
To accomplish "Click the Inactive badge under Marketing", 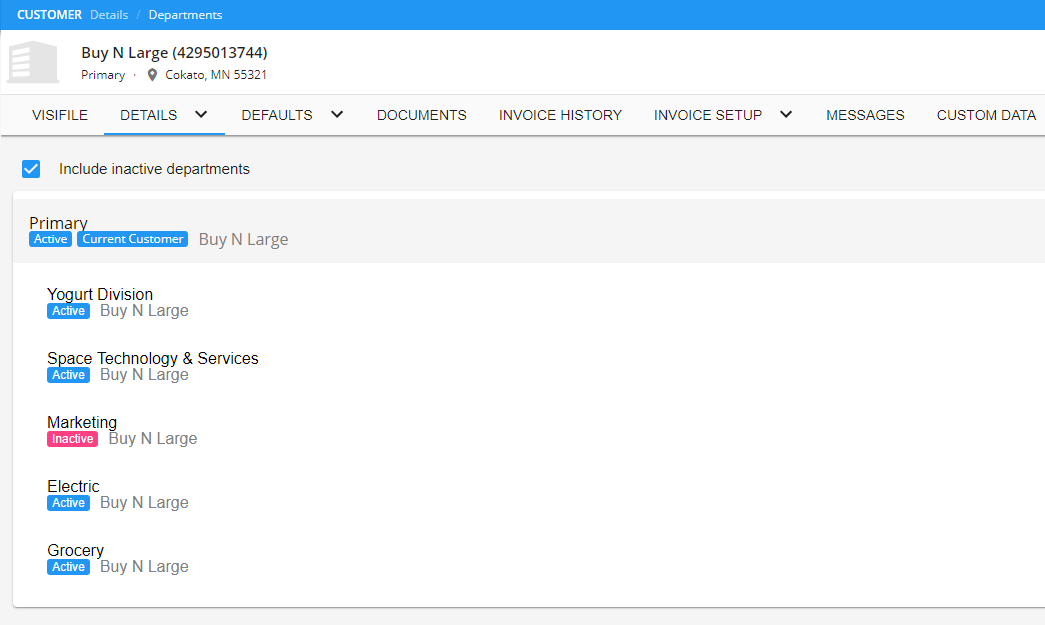I will (73, 439).
